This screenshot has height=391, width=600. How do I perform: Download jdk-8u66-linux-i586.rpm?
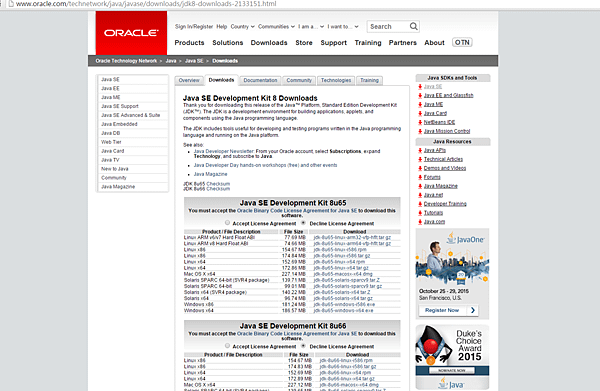[x=346, y=360]
